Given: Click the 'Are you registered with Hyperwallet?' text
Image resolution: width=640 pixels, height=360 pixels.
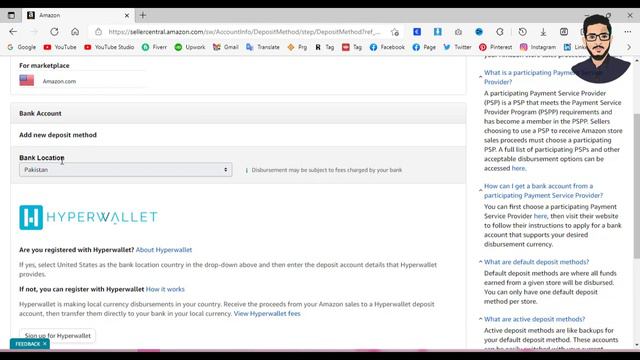Looking at the screenshot, I should pyautogui.click(x=76, y=249).
